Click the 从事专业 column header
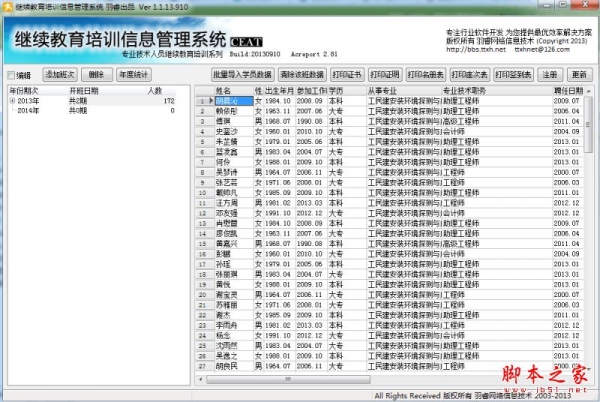Screen dimensions: 600x402 point(382,91)
